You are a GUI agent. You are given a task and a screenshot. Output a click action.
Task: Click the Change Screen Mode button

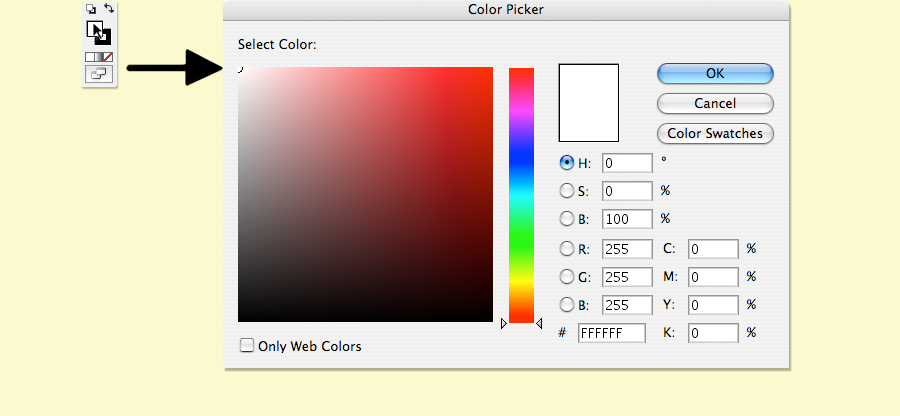pyautogui.click(x=99, y=74)
